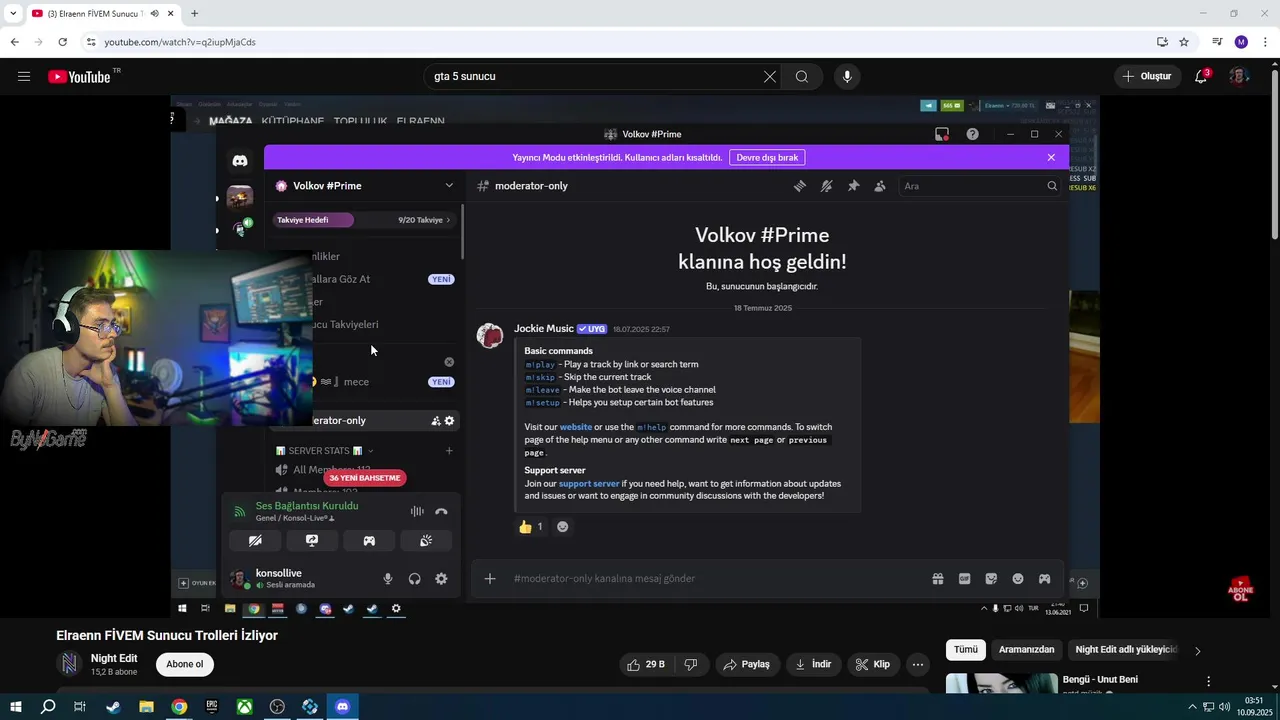Share the video via Paylaş

[746, 664]
